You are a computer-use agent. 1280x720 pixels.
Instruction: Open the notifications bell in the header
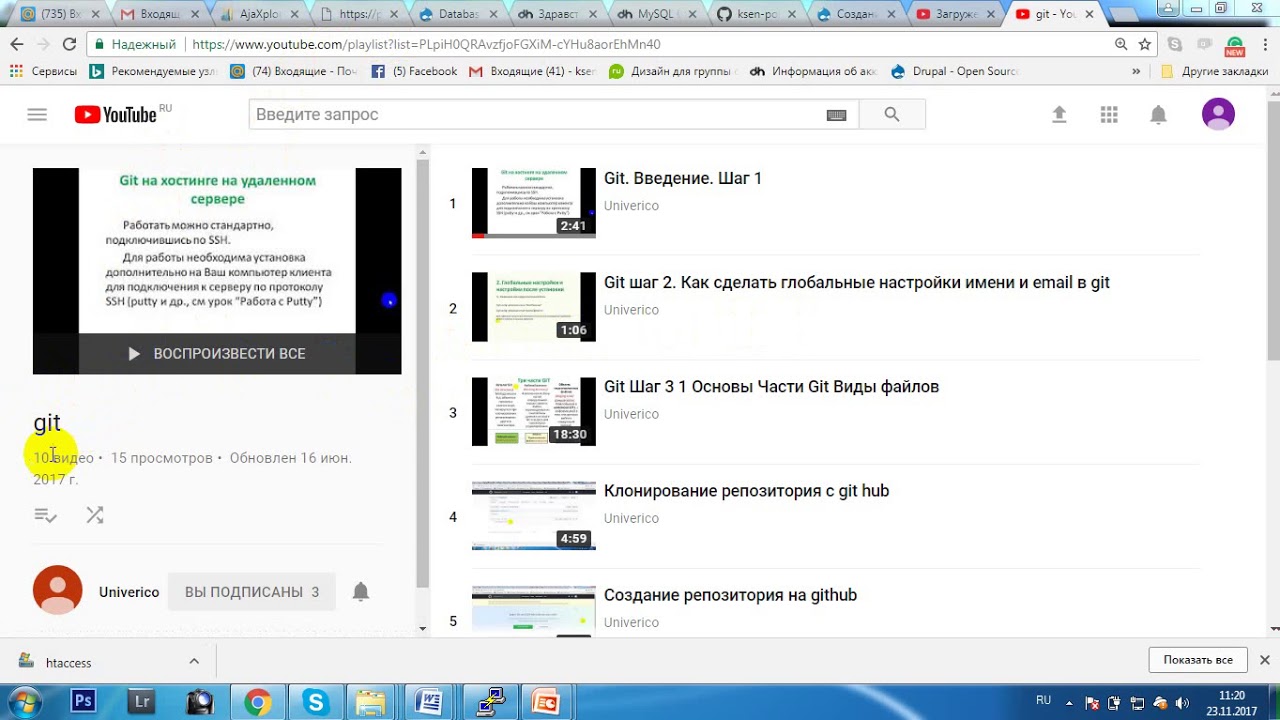coord(1158,114)
